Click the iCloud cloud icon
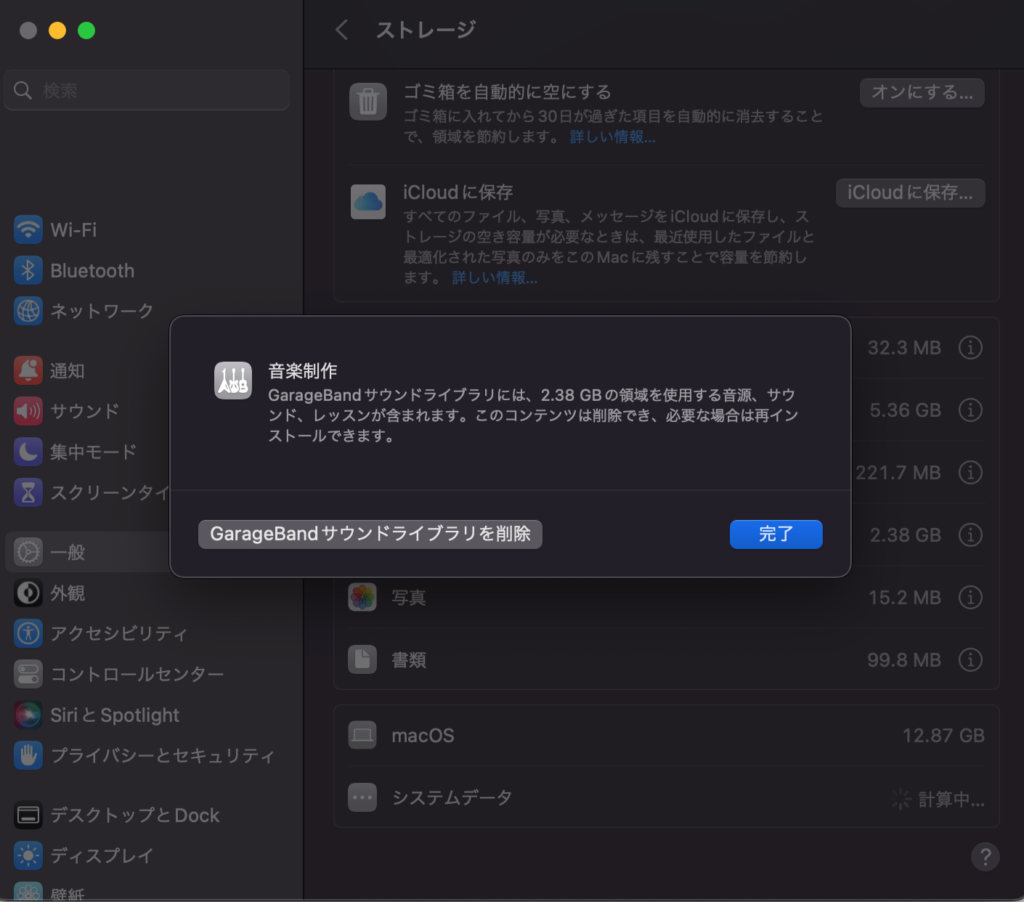1024x902 pixels. (368, 201)
